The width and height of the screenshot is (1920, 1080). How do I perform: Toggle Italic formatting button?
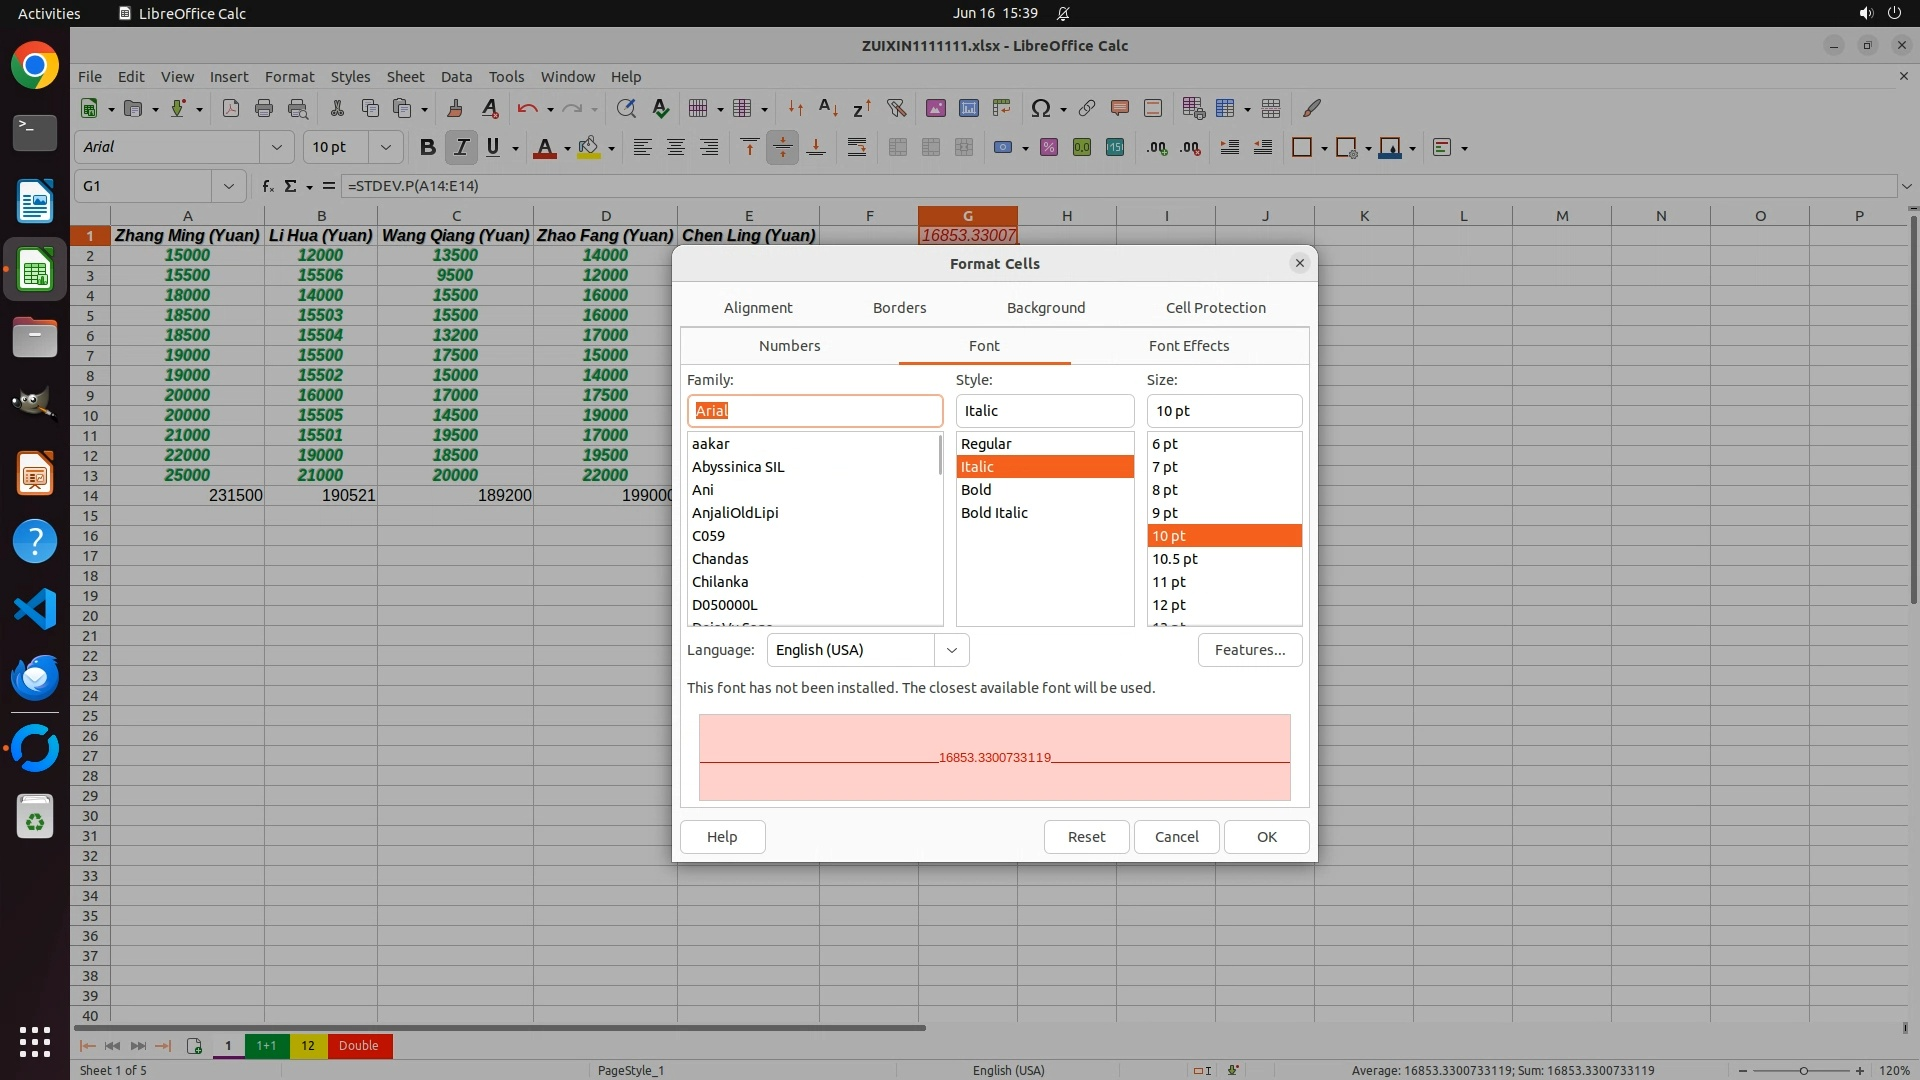click(461, 147)
